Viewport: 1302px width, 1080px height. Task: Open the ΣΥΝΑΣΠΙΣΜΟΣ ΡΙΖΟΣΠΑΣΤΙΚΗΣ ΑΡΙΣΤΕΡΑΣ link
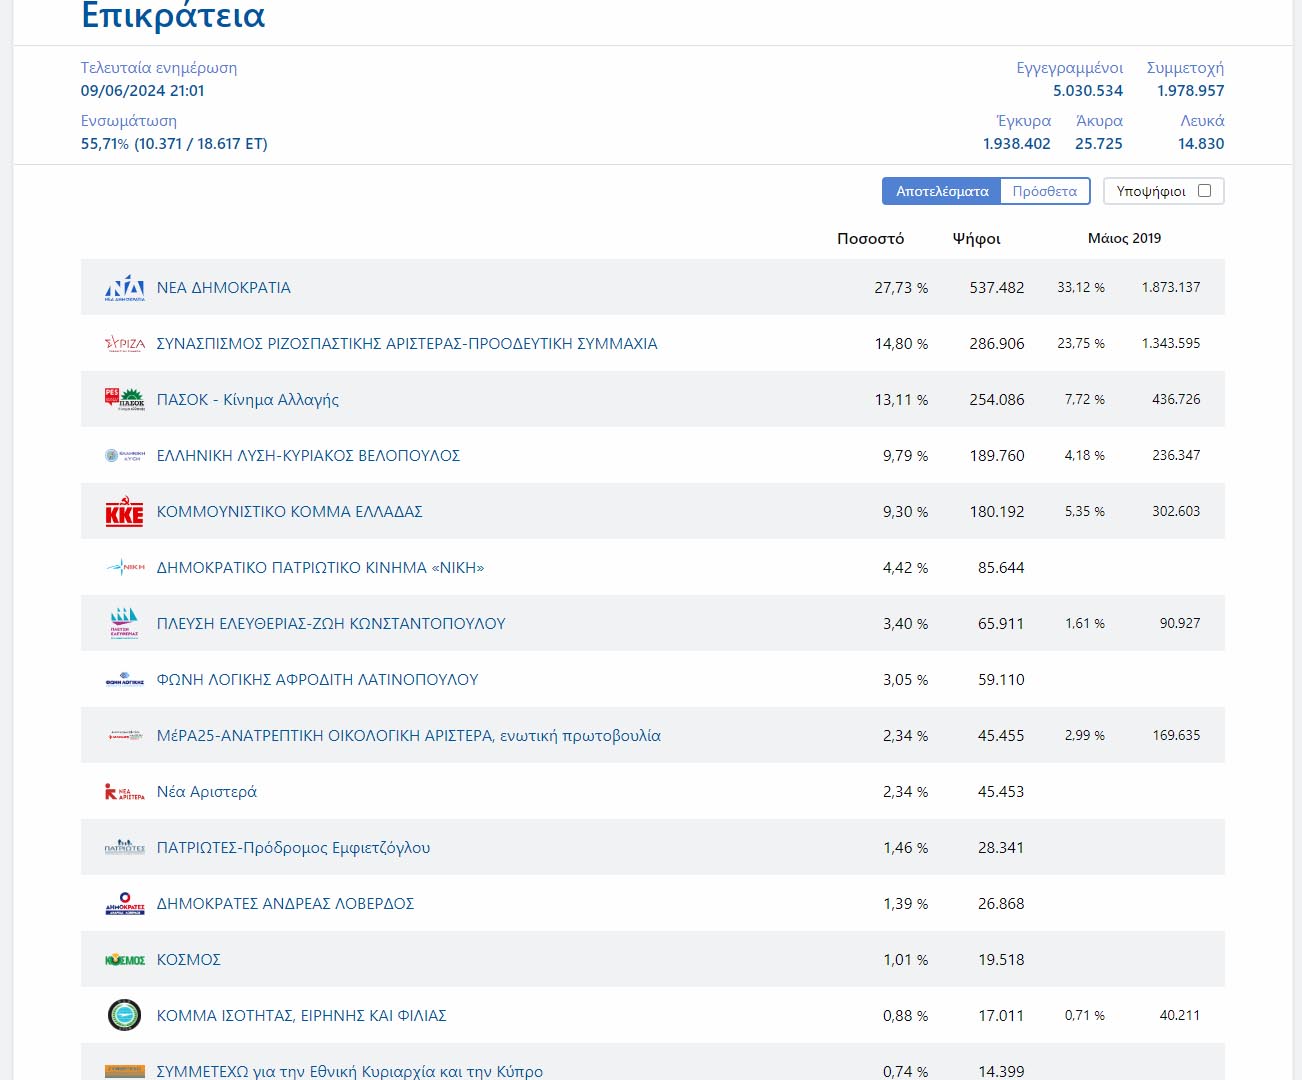point(407,344)
